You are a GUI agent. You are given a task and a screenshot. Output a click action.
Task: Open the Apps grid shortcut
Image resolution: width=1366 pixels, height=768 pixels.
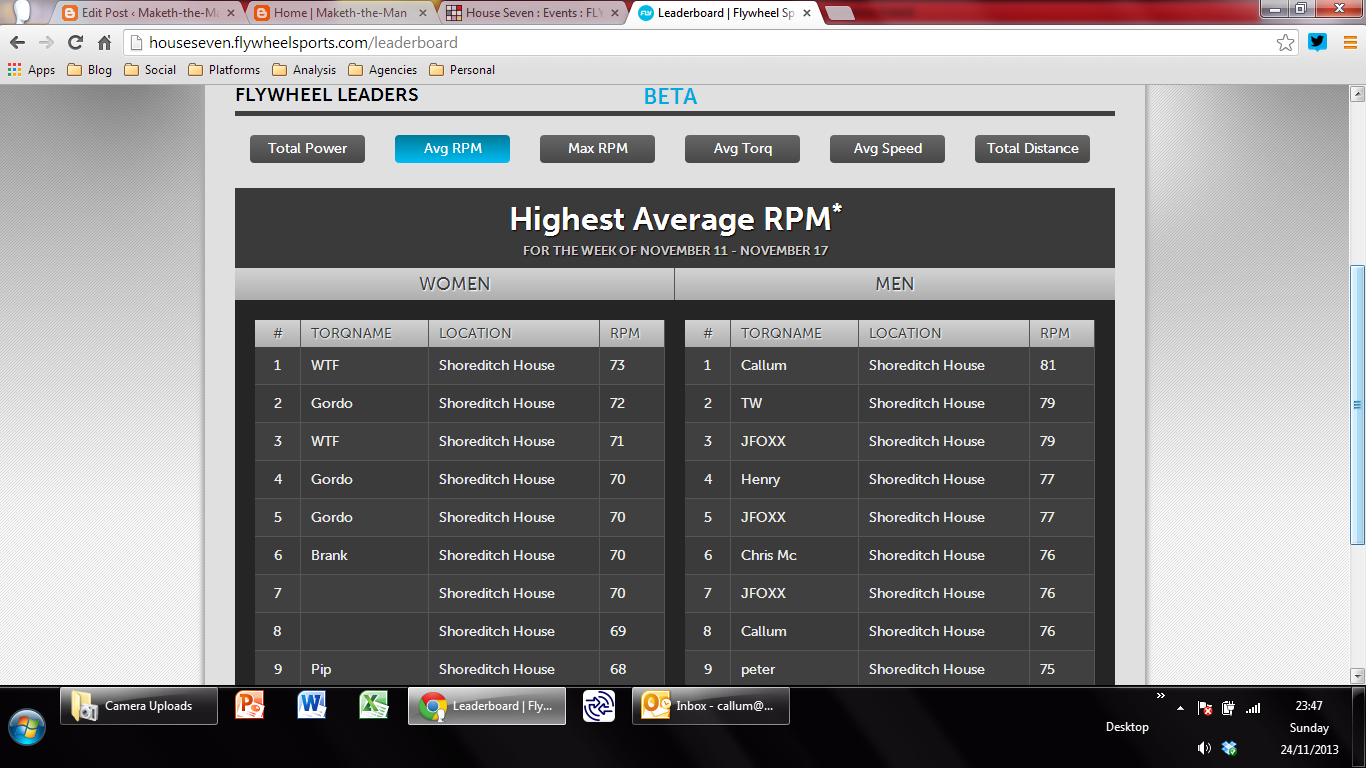coord(31,70)
